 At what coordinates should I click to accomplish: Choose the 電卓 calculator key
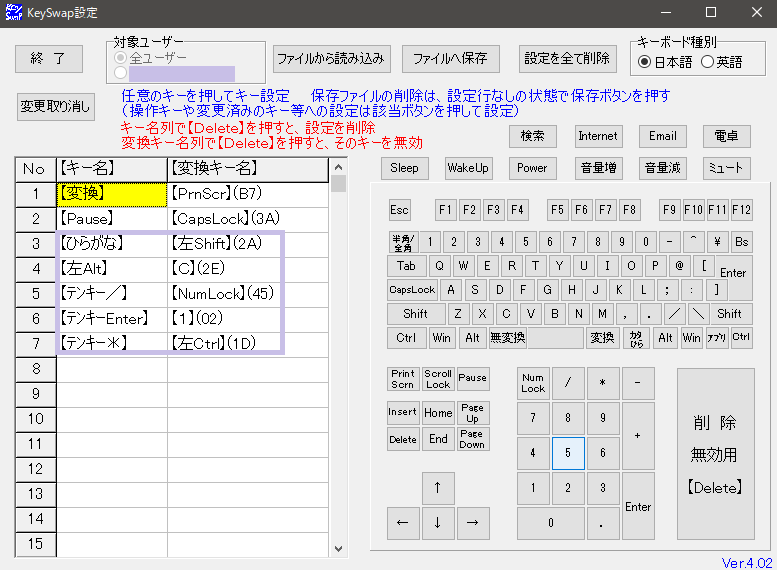click(726, 136)
